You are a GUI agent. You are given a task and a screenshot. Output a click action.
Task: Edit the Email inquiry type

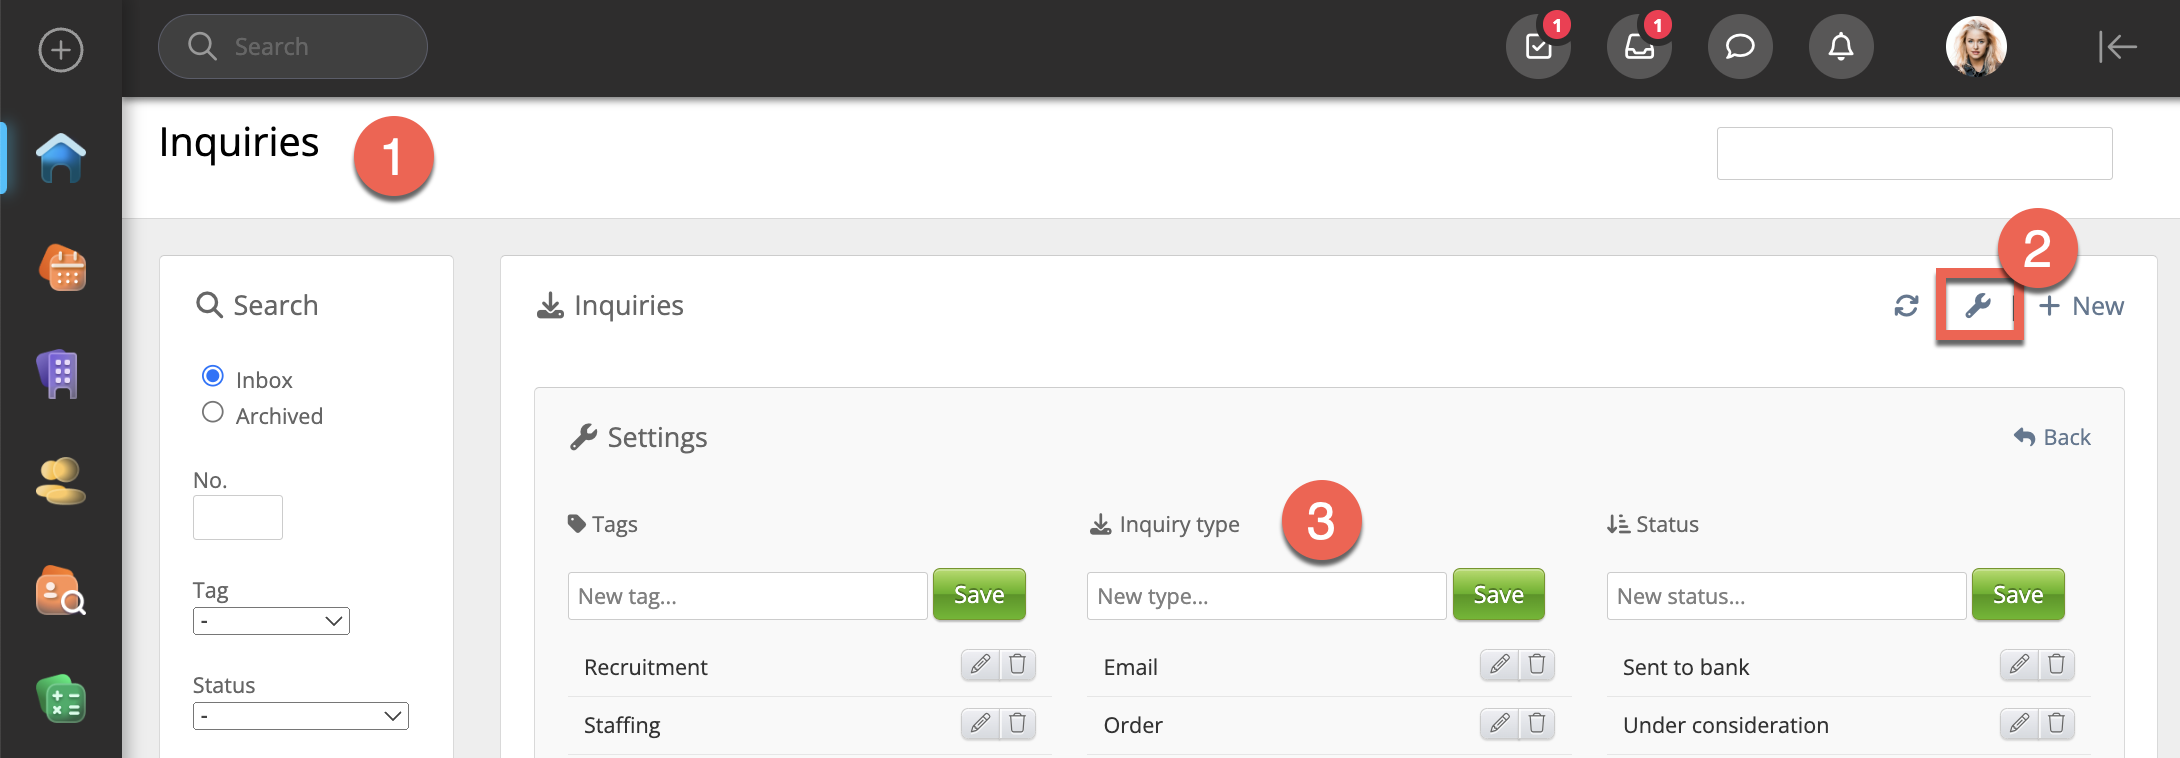tap(1499, 665)
